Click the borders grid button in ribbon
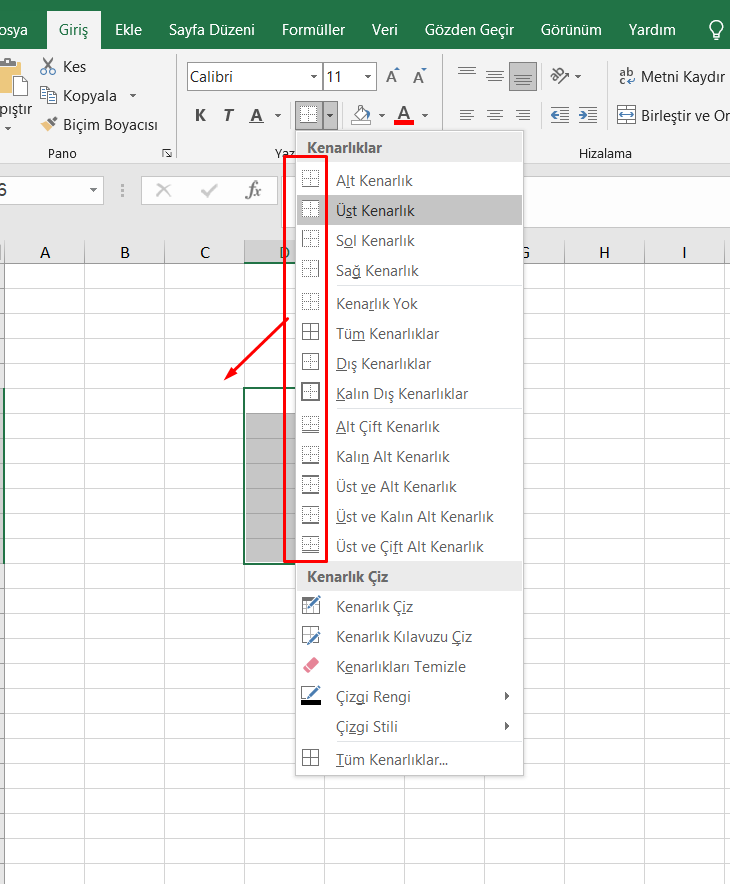Screen dimensions: 730x884 tap(309, 115)
